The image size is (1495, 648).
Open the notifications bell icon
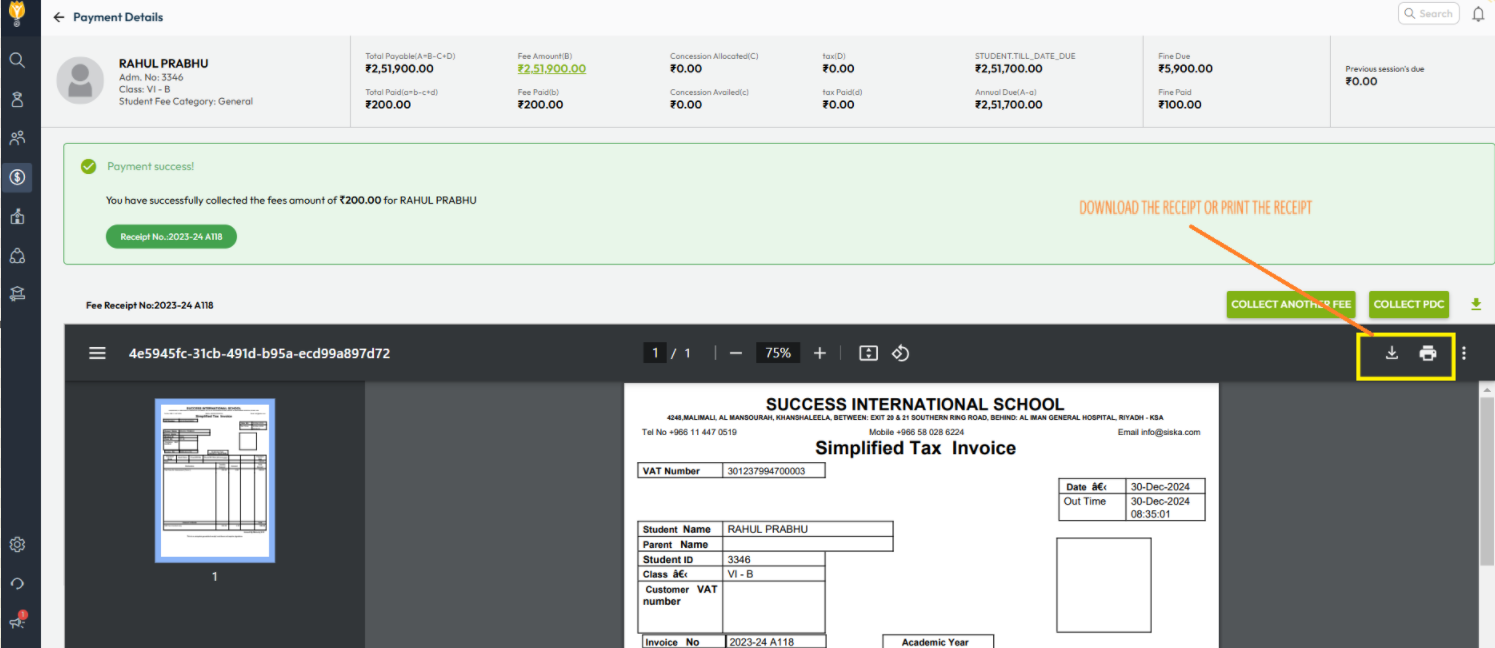1478,14
